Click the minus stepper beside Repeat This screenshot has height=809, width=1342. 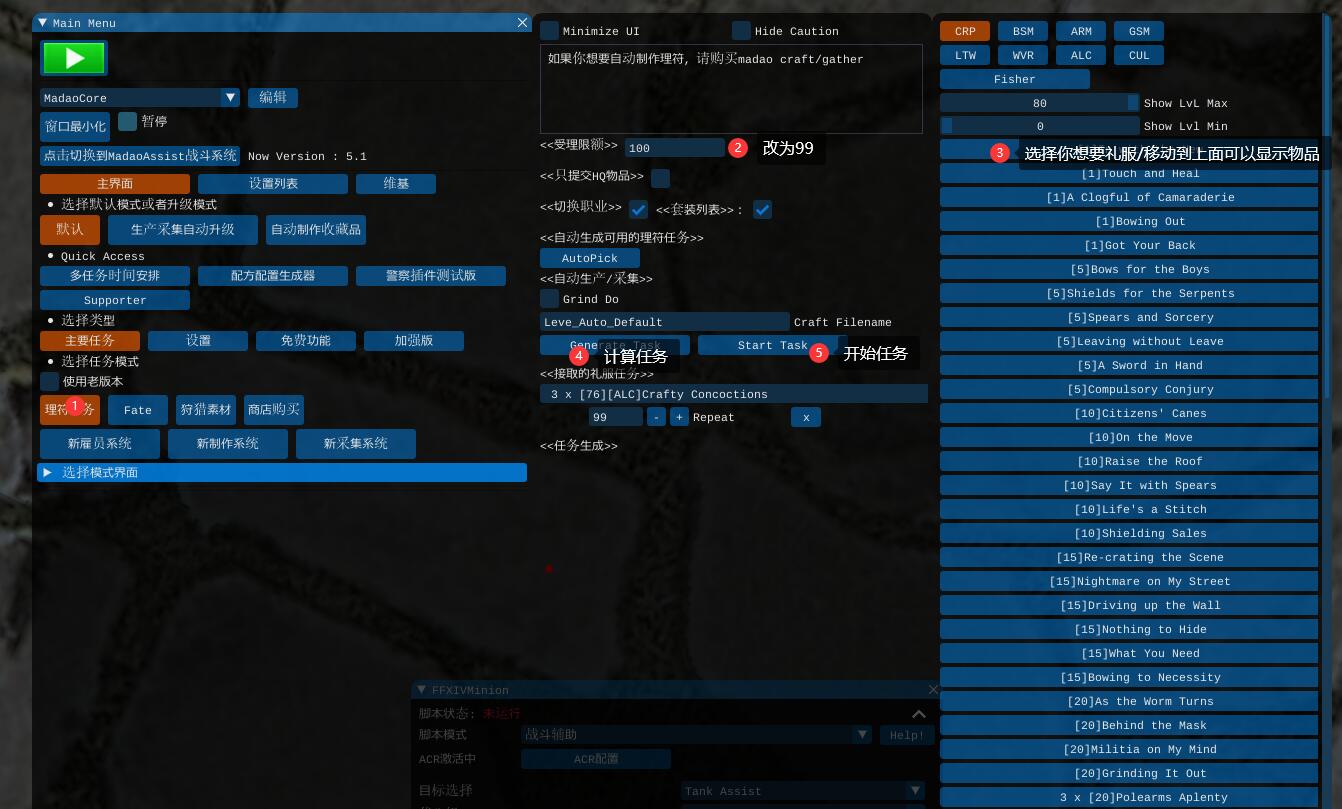[655, 417]
